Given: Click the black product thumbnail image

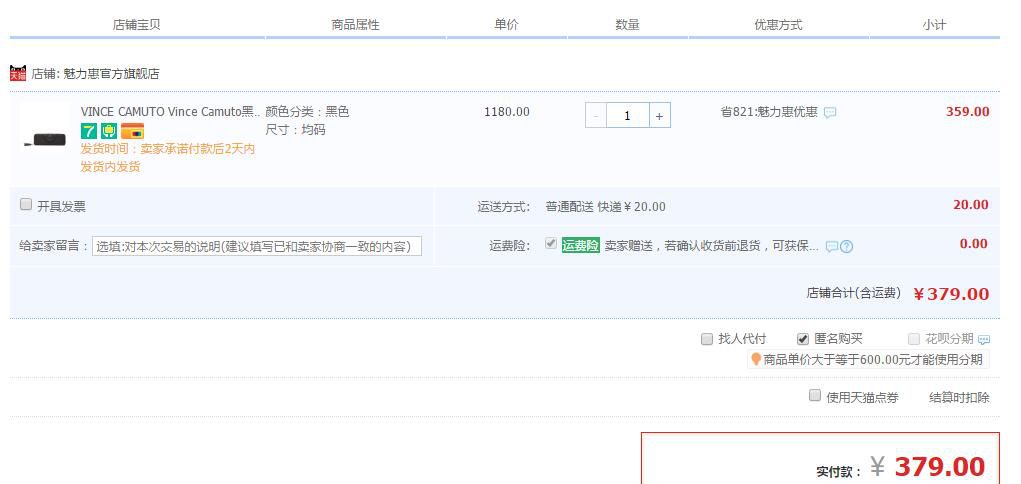Looking at the screenshot, I should 45,139.
